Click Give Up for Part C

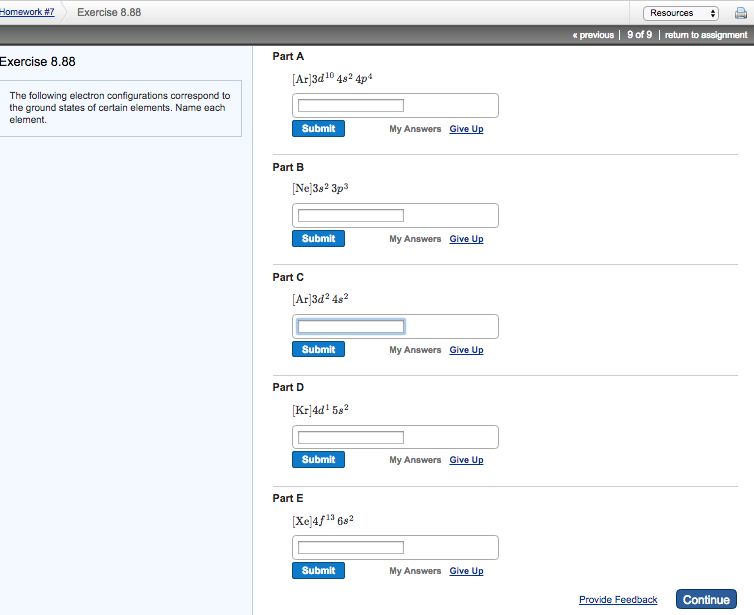(466, 350)
